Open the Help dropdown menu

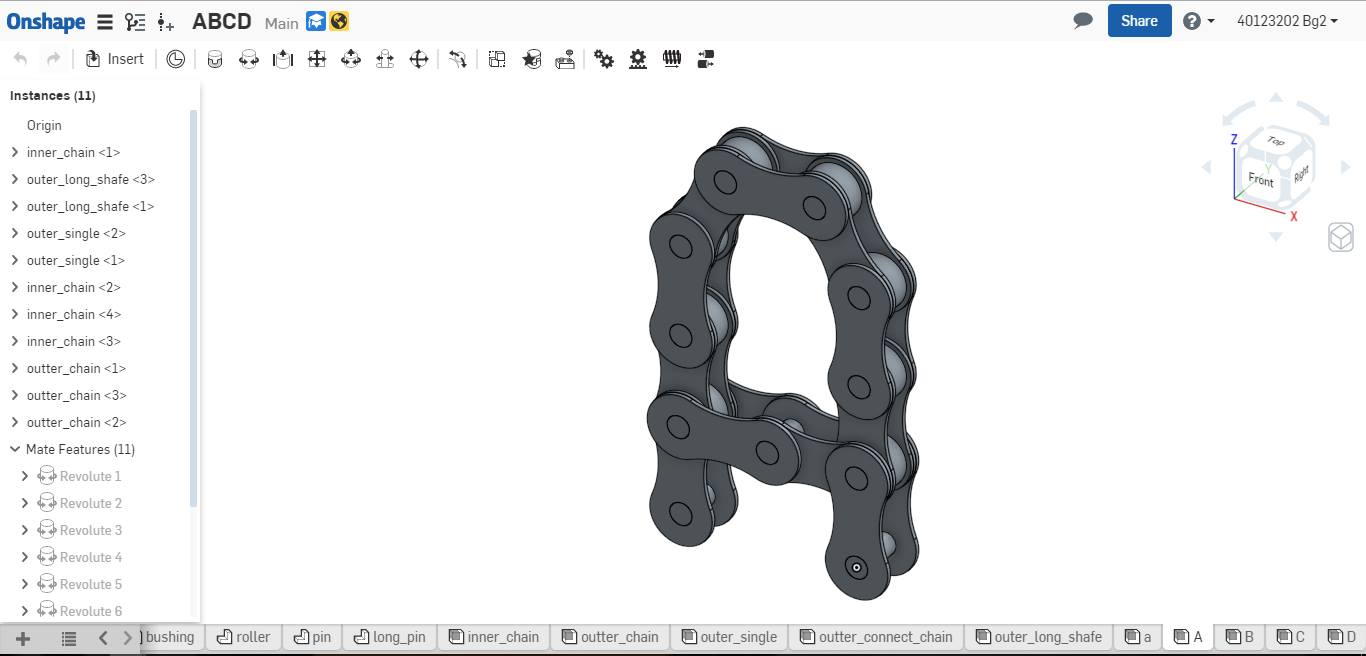point(1199,21)
